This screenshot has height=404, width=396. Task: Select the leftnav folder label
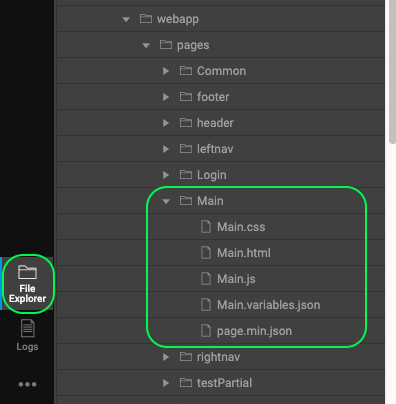tap(215, 149)
